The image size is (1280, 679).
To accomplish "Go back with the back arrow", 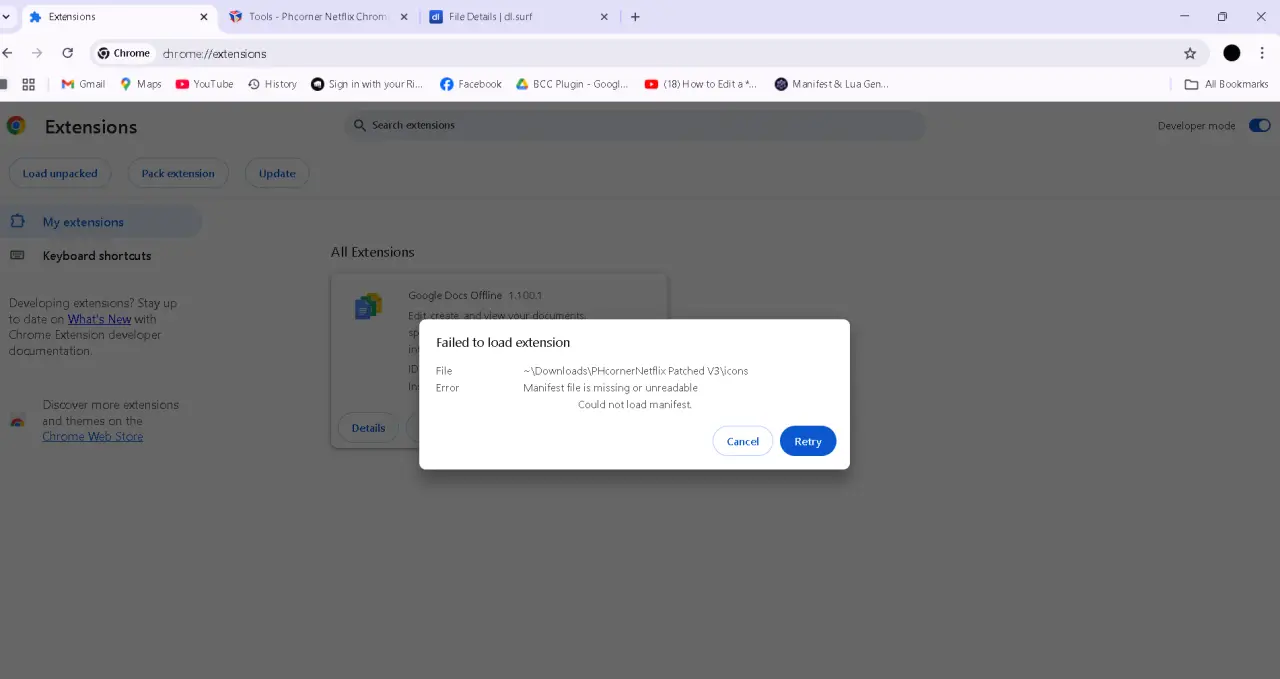I will [8, 53].
